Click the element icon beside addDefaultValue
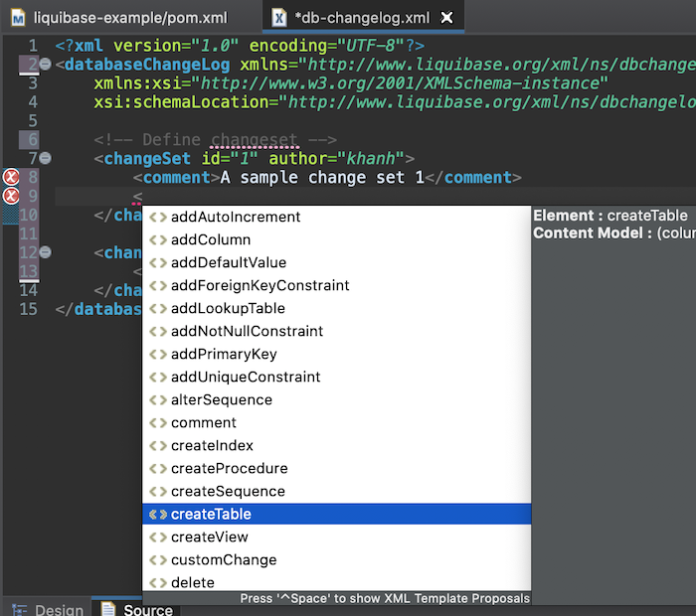Screen dimensions: 696x616 (x=158, y=263)
